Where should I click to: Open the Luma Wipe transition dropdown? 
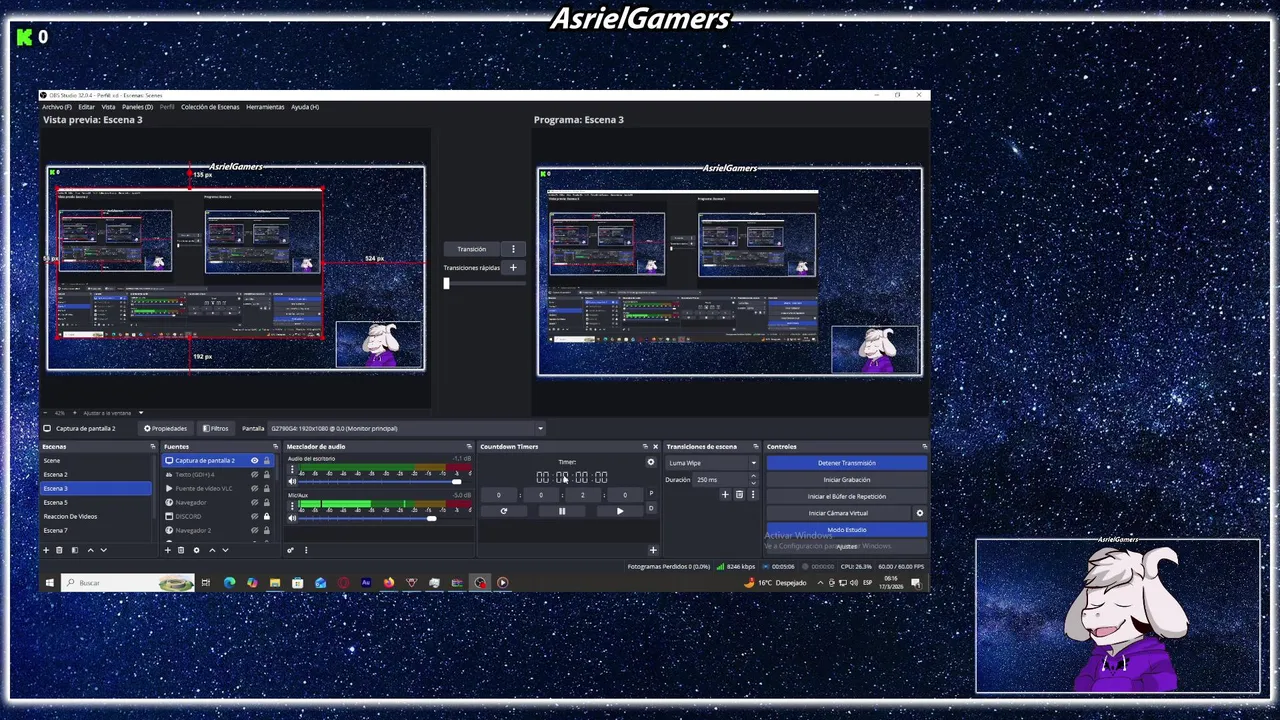click(x=712, y=463)
